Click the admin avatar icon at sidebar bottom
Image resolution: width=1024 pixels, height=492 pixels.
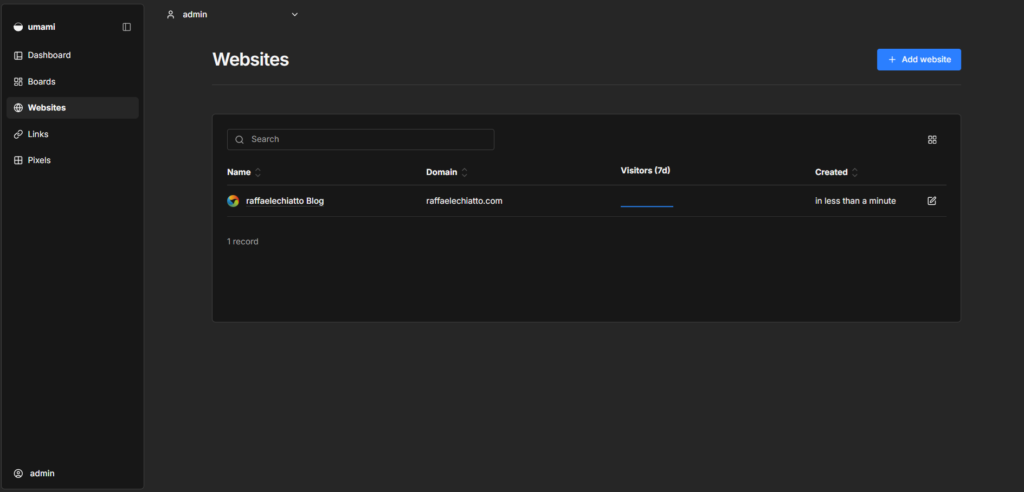click(18, 473)
